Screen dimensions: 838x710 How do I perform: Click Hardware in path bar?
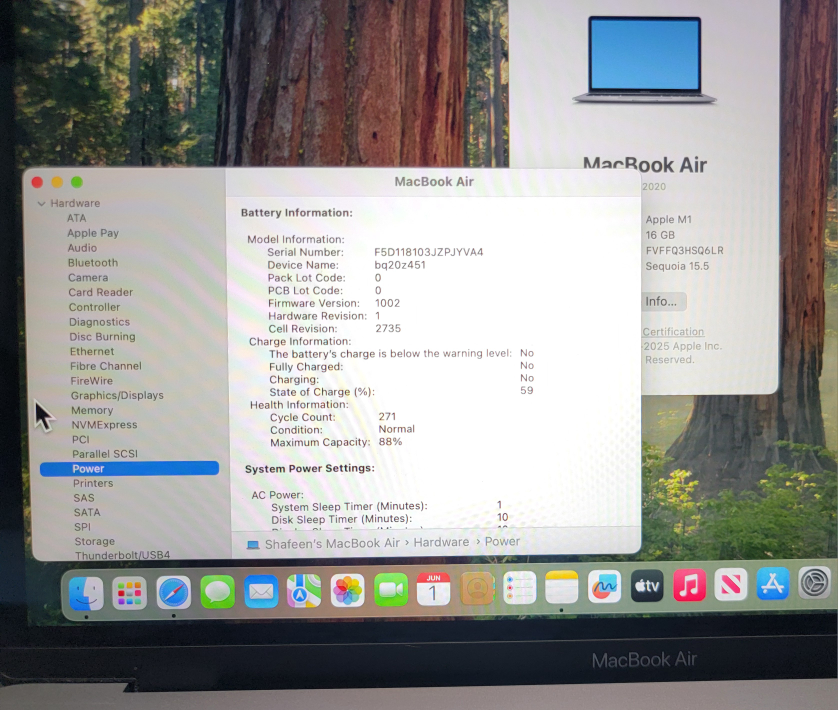coord(441,542)
